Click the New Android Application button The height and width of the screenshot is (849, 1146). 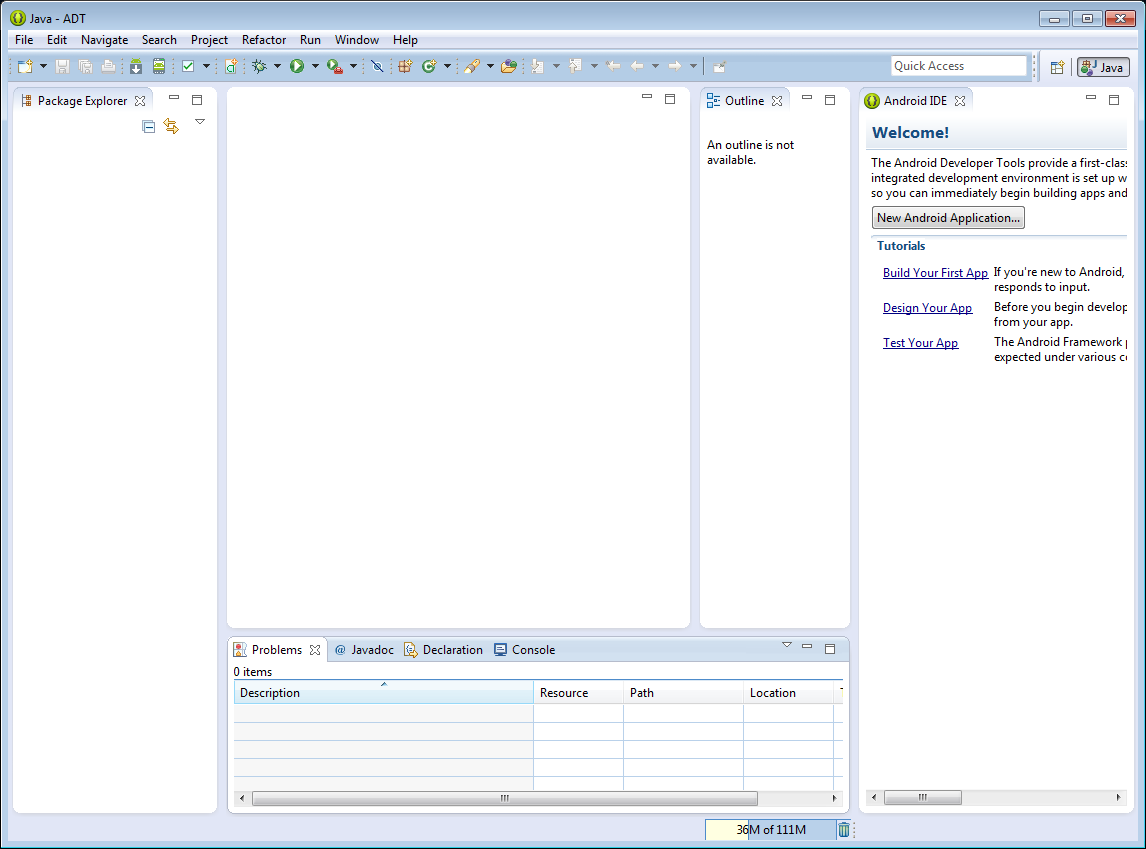click(x=948, y=218)
